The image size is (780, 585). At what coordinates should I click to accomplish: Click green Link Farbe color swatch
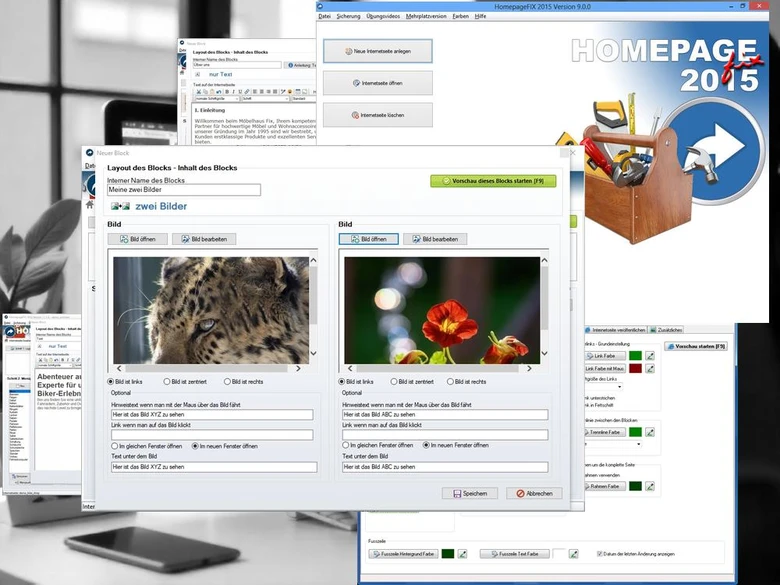pos(635,356)
